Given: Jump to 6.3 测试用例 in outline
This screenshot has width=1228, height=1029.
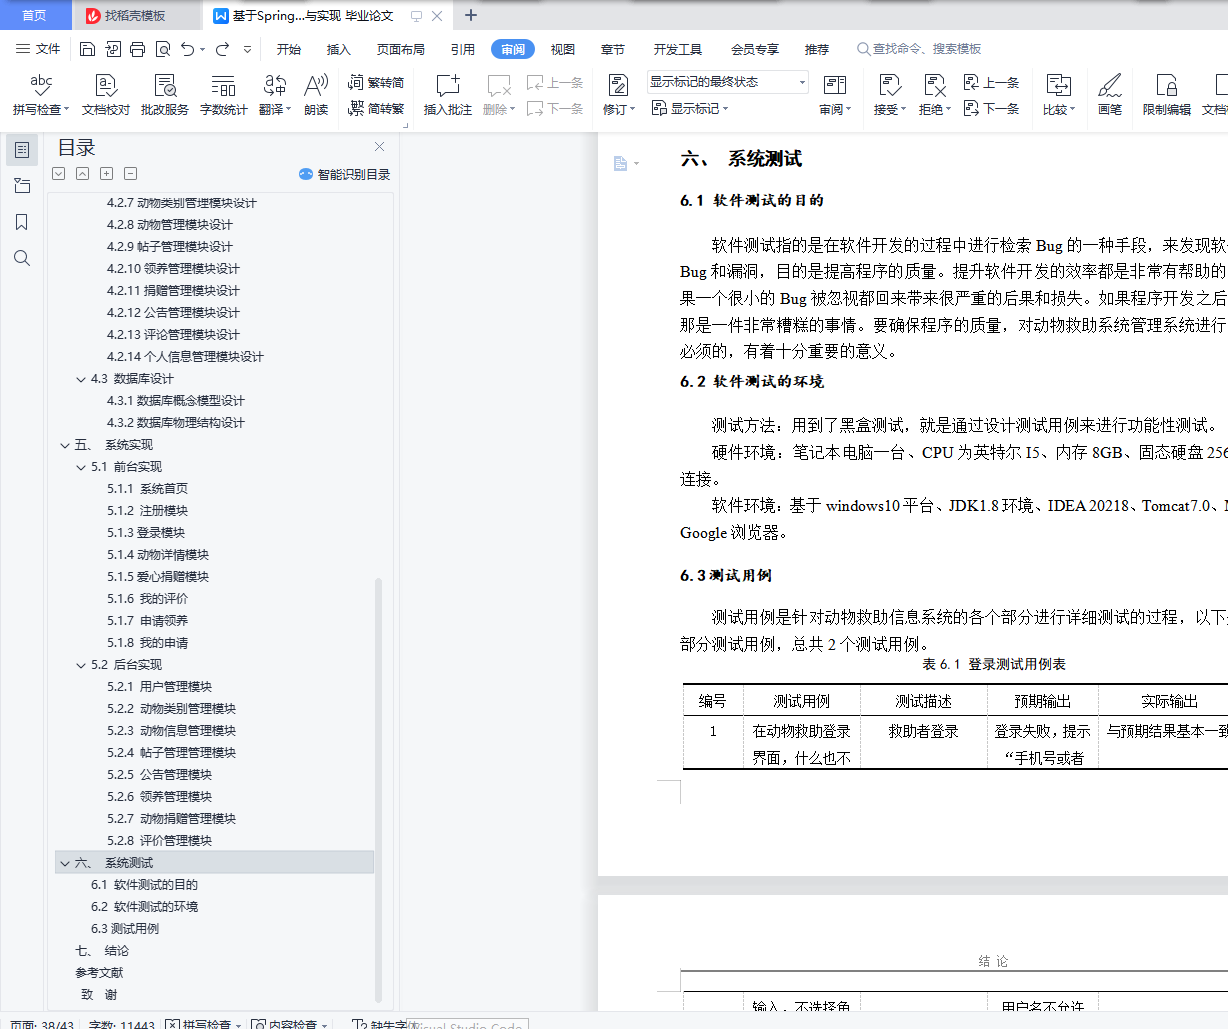Looking at the screenshot, I should [125, 929].
